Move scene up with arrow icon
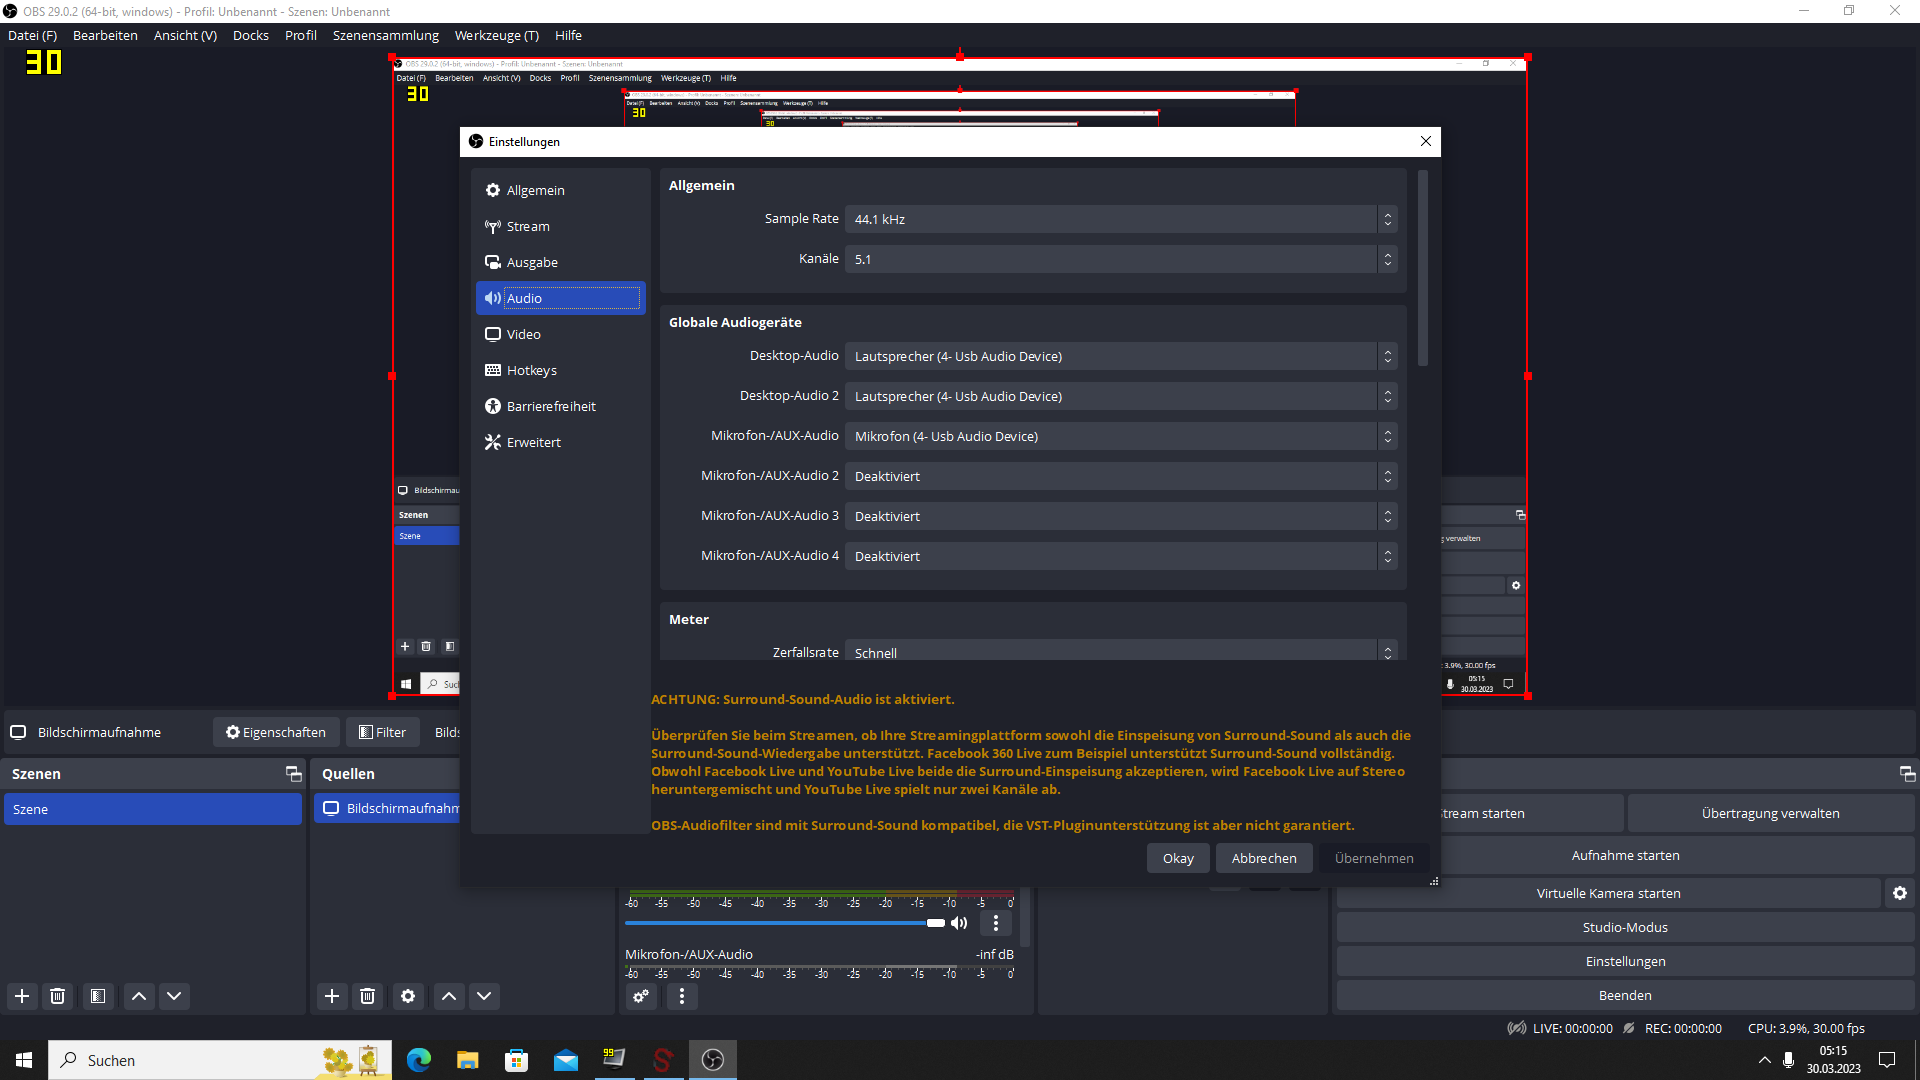Screen dimensions: 1920x1080 click(139, 996)
